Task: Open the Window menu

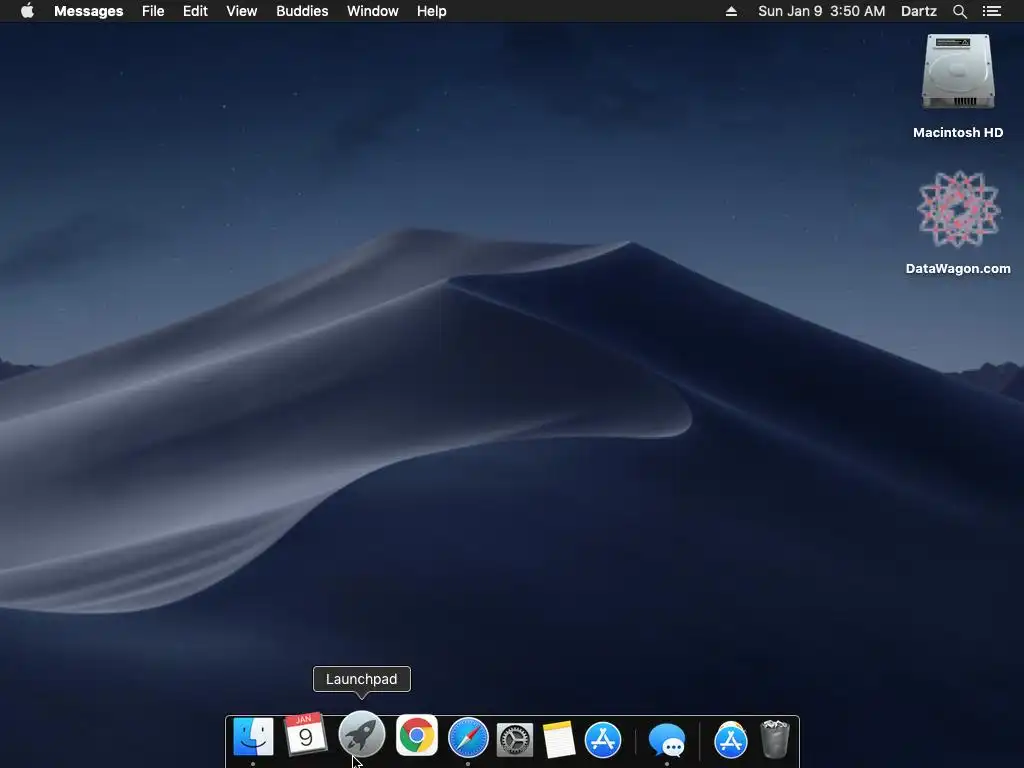Action: [x=373, y=11]
